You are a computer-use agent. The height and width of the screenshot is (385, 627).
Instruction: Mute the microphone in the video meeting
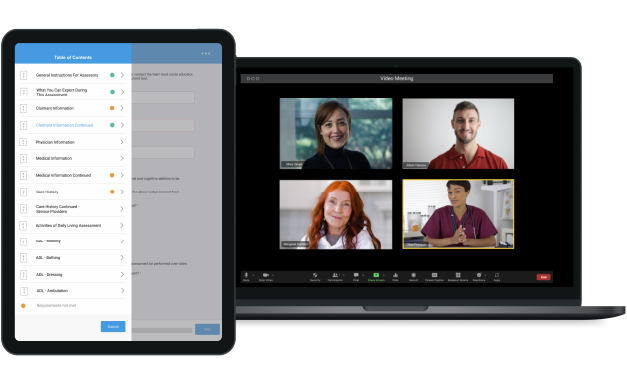[x=246, y=276]
